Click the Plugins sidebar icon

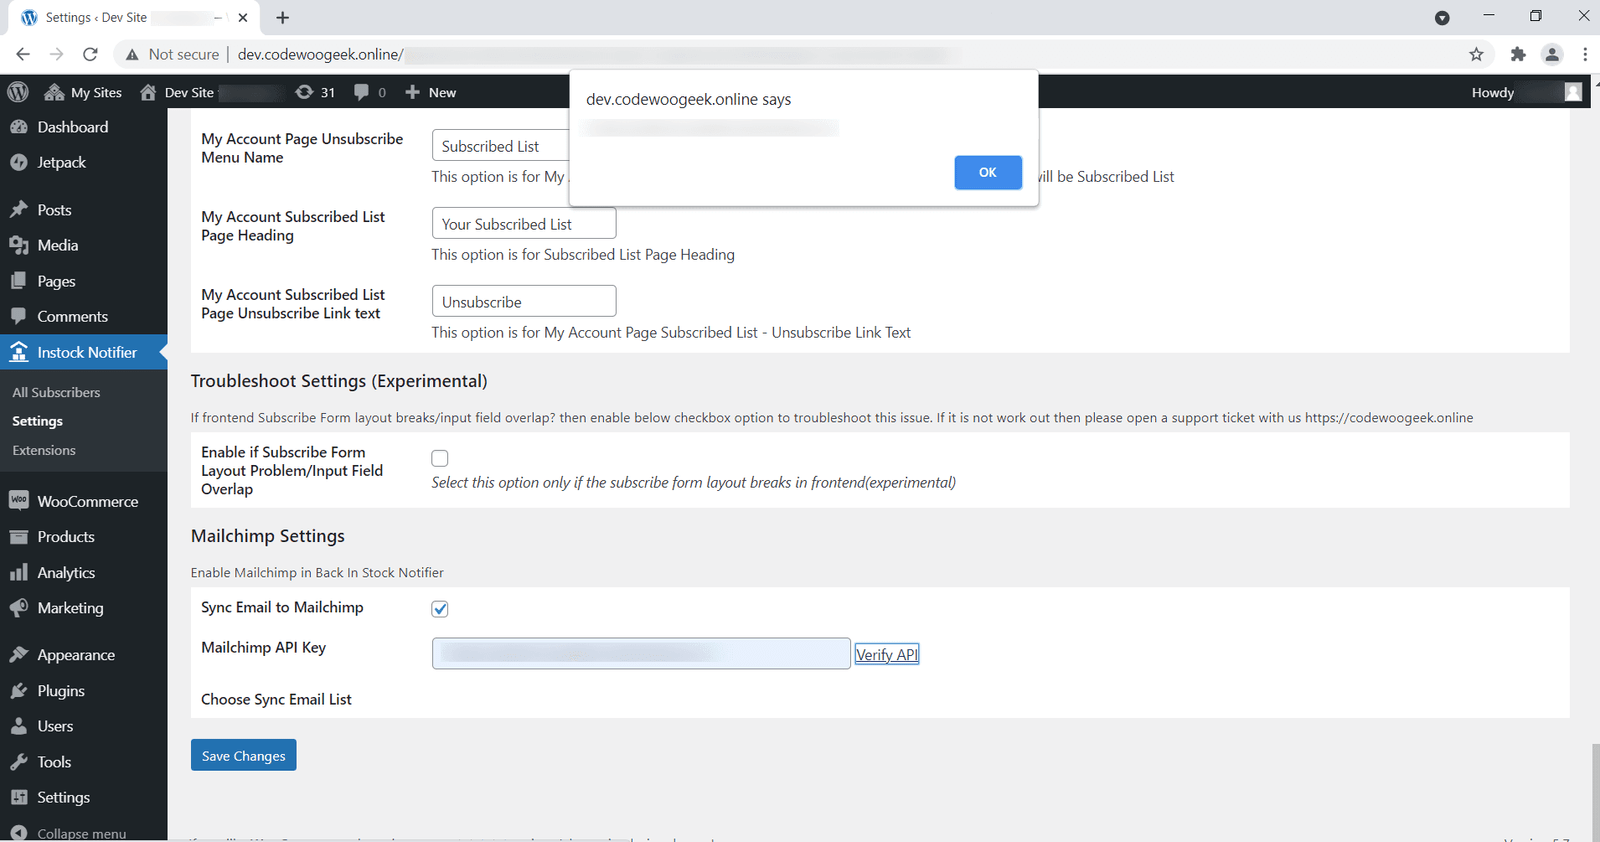[18, 691]
